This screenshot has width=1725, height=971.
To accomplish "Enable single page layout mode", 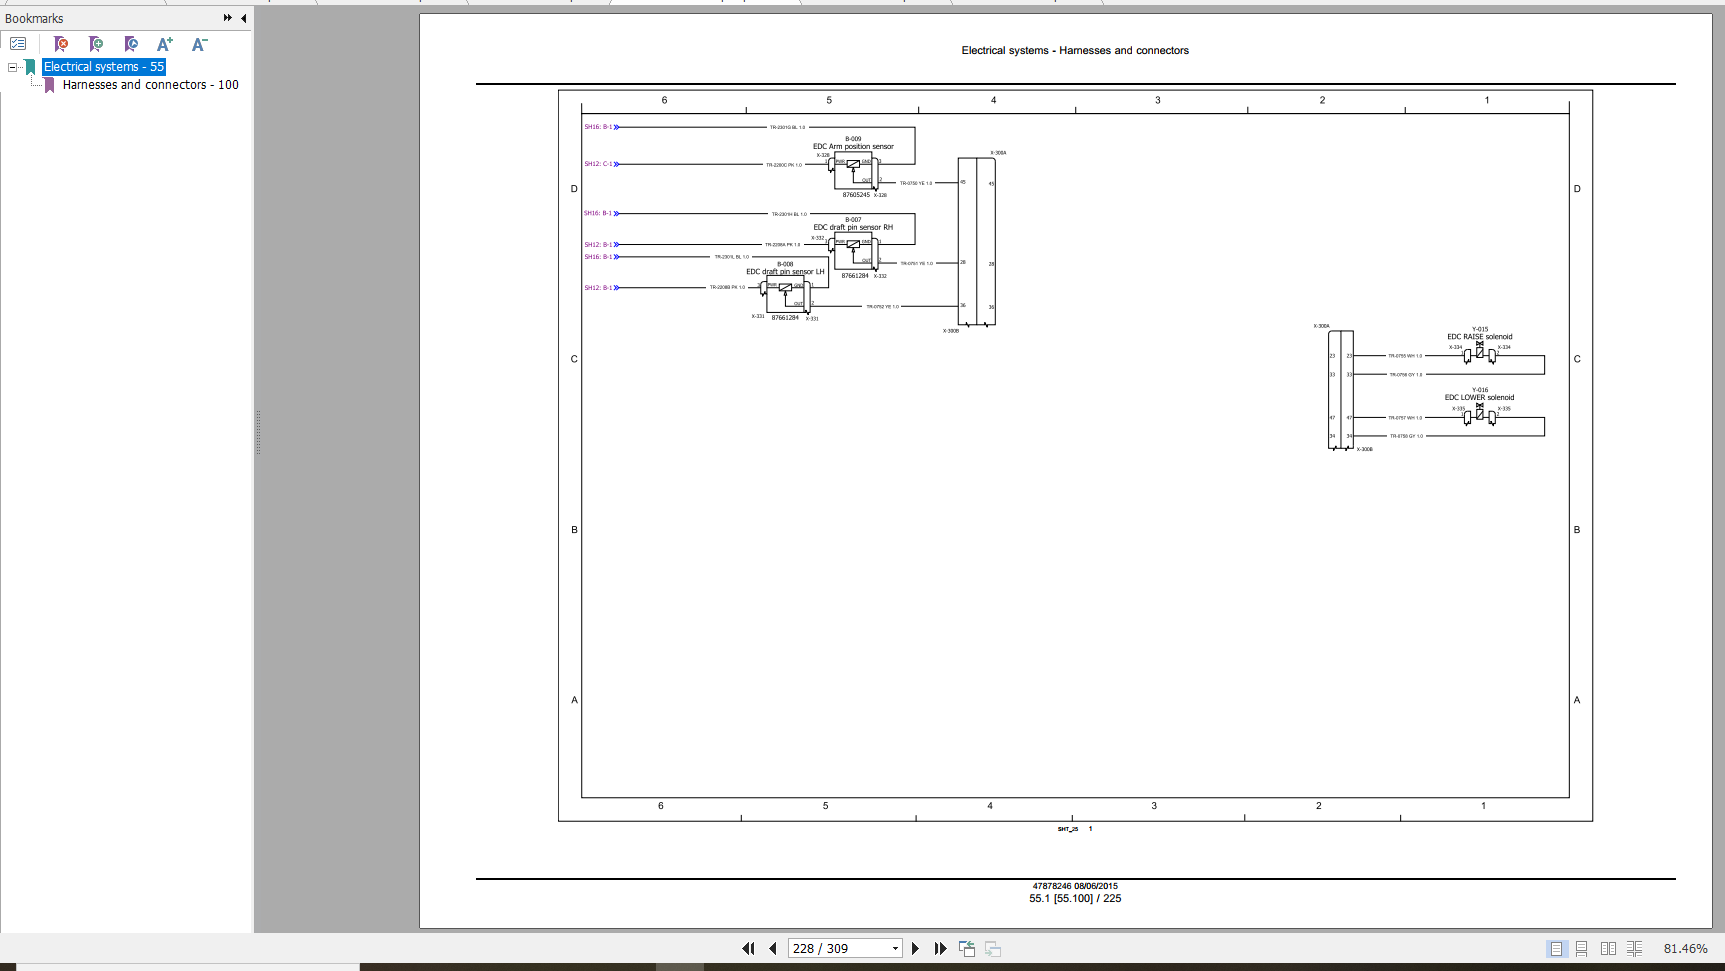I will 1556,948.
